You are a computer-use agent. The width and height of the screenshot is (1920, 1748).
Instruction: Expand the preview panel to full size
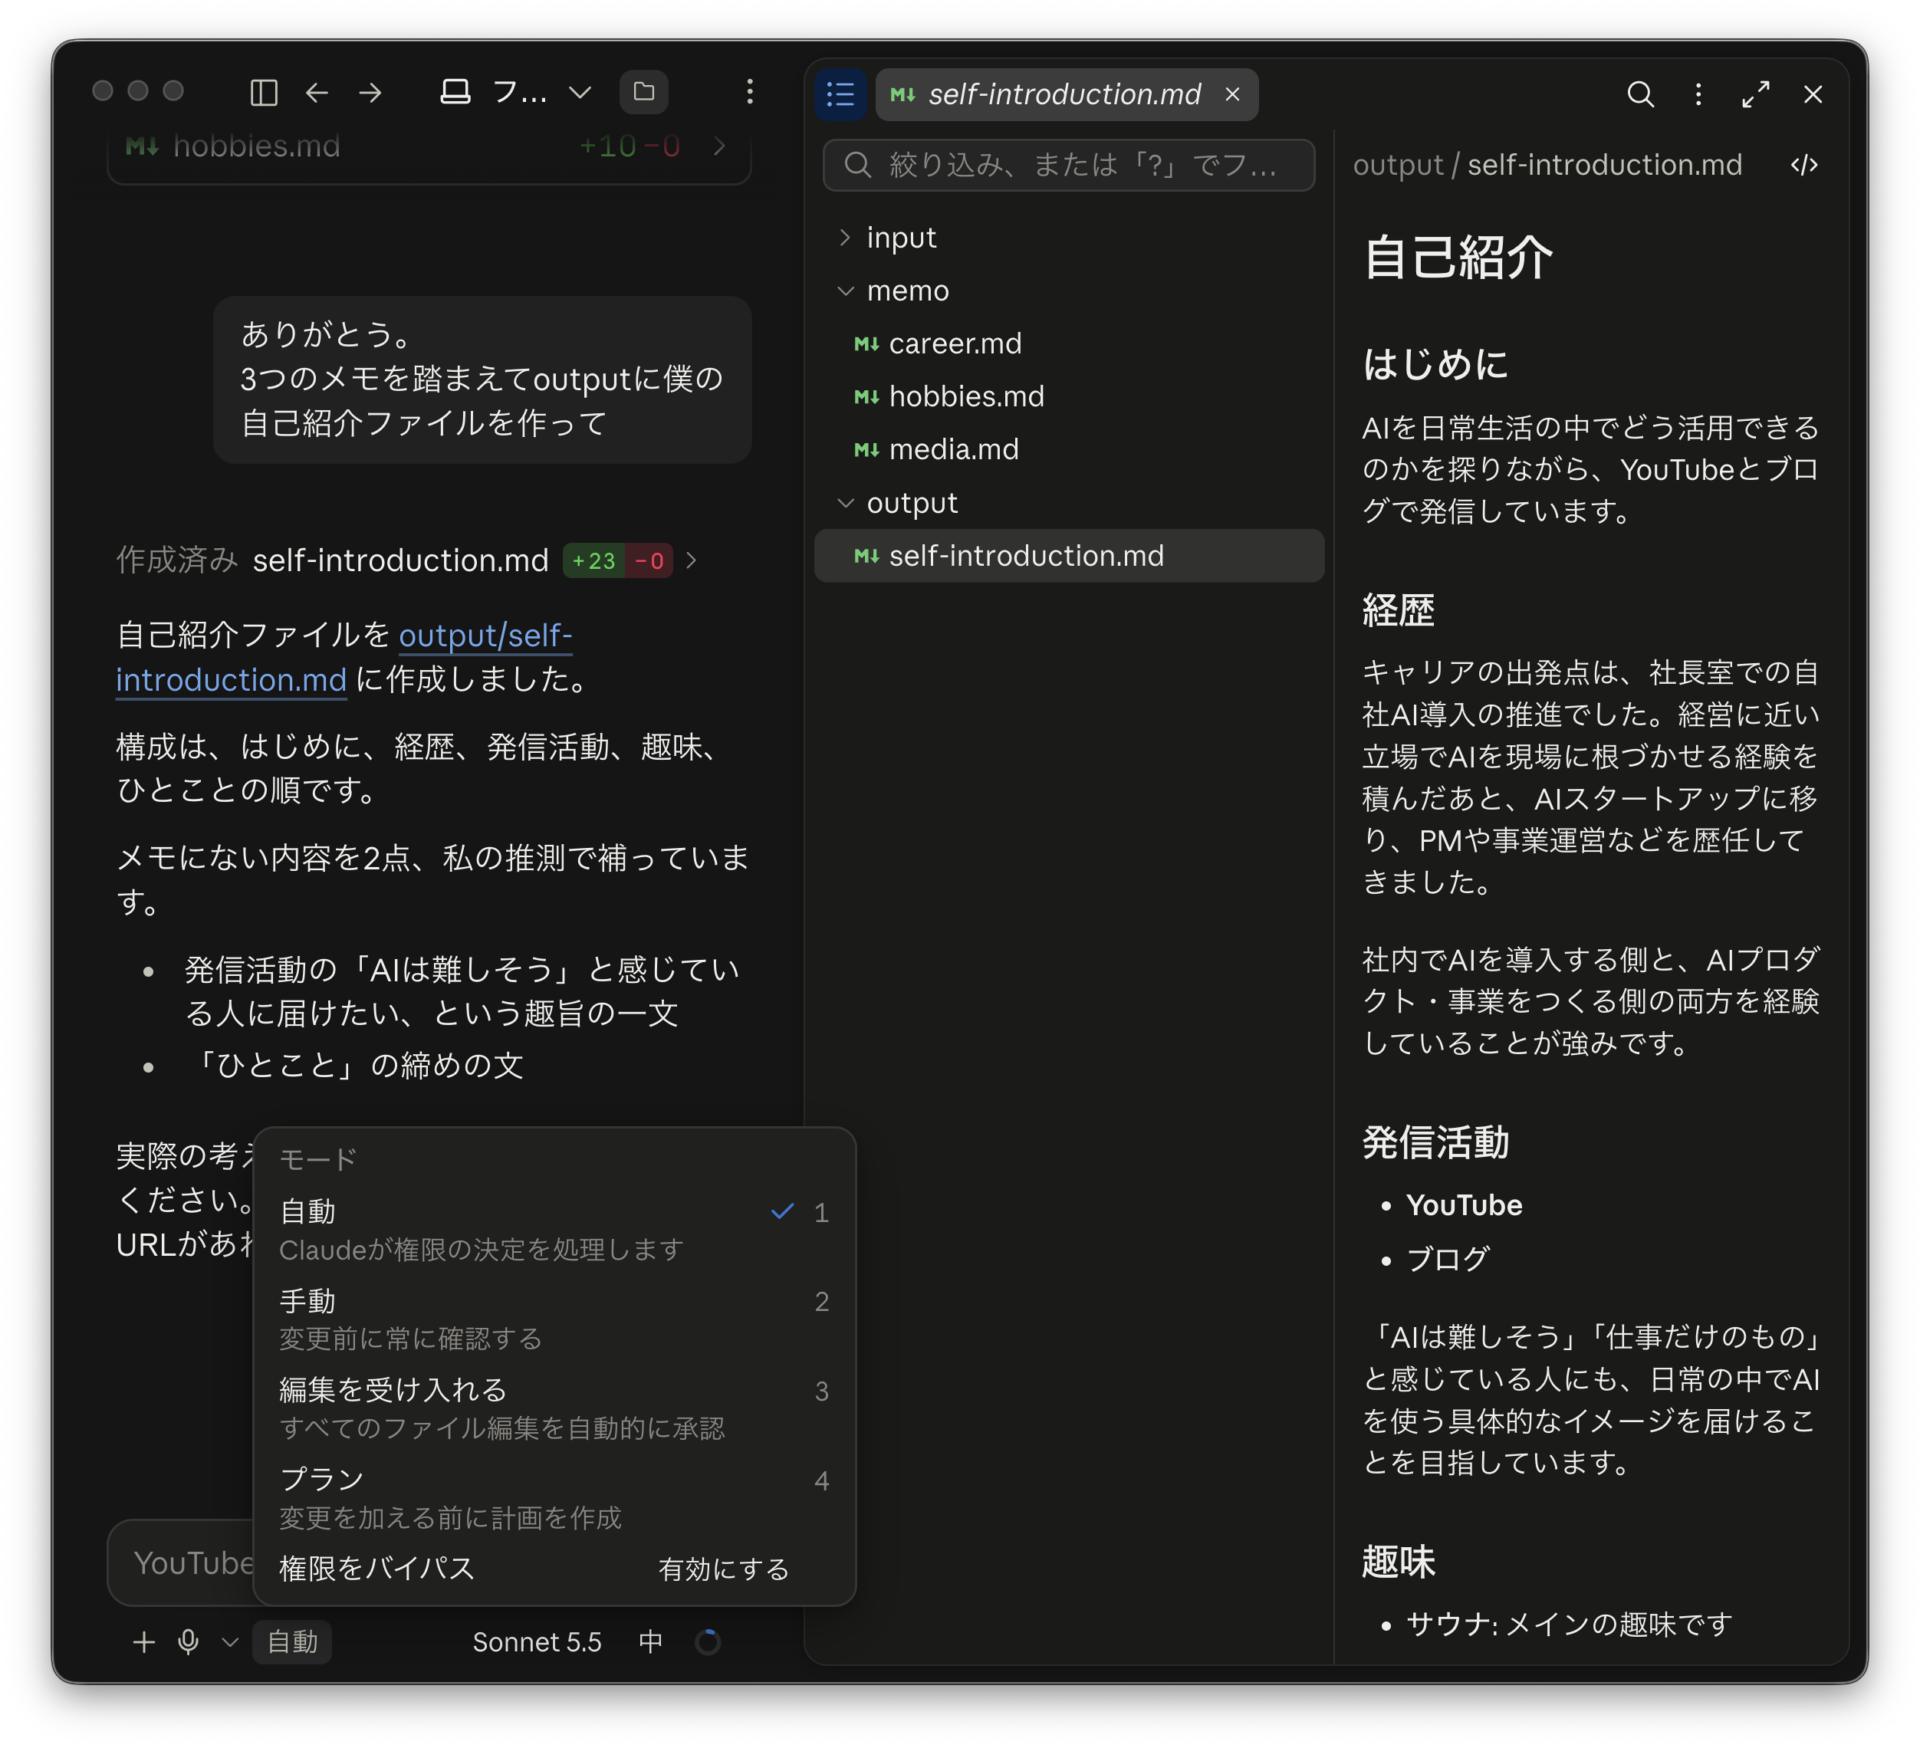tap(1755, 94)
